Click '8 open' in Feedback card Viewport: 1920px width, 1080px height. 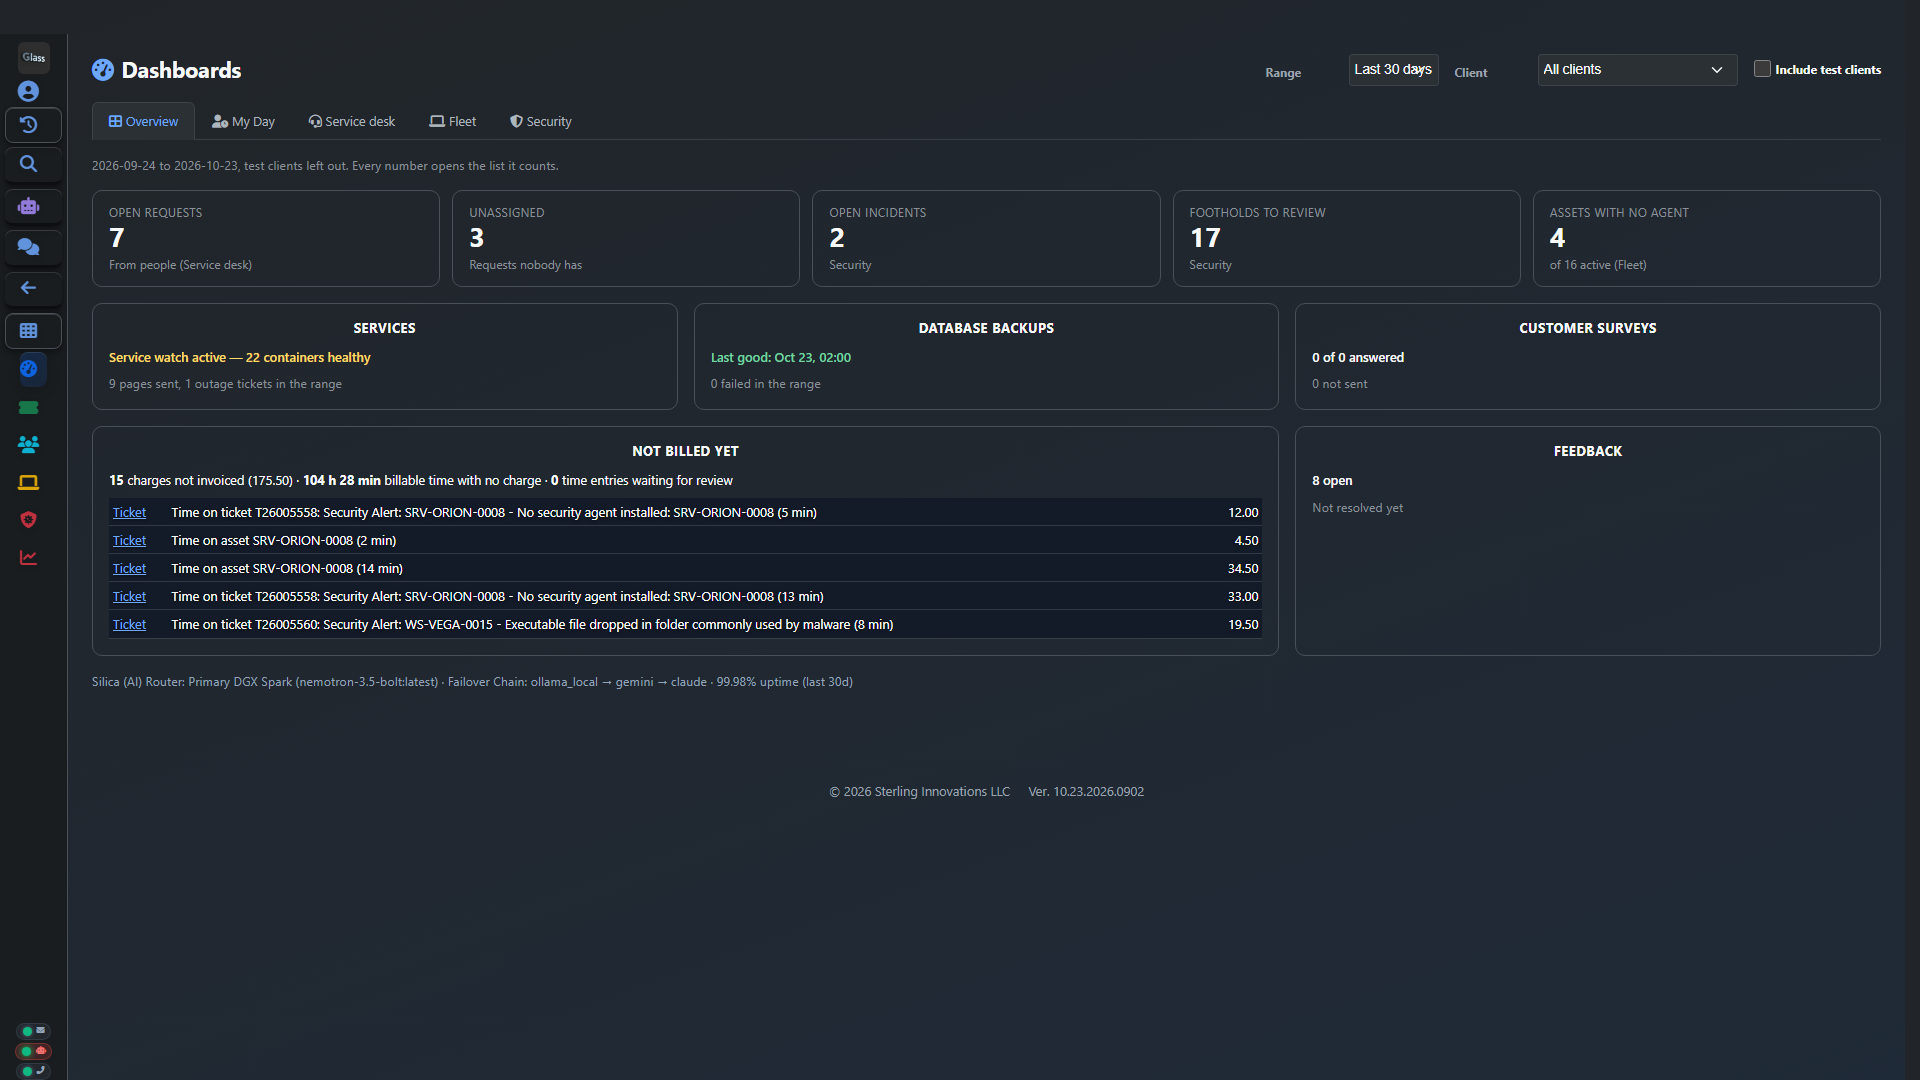pyautogui.click(x=1332, y=480)
